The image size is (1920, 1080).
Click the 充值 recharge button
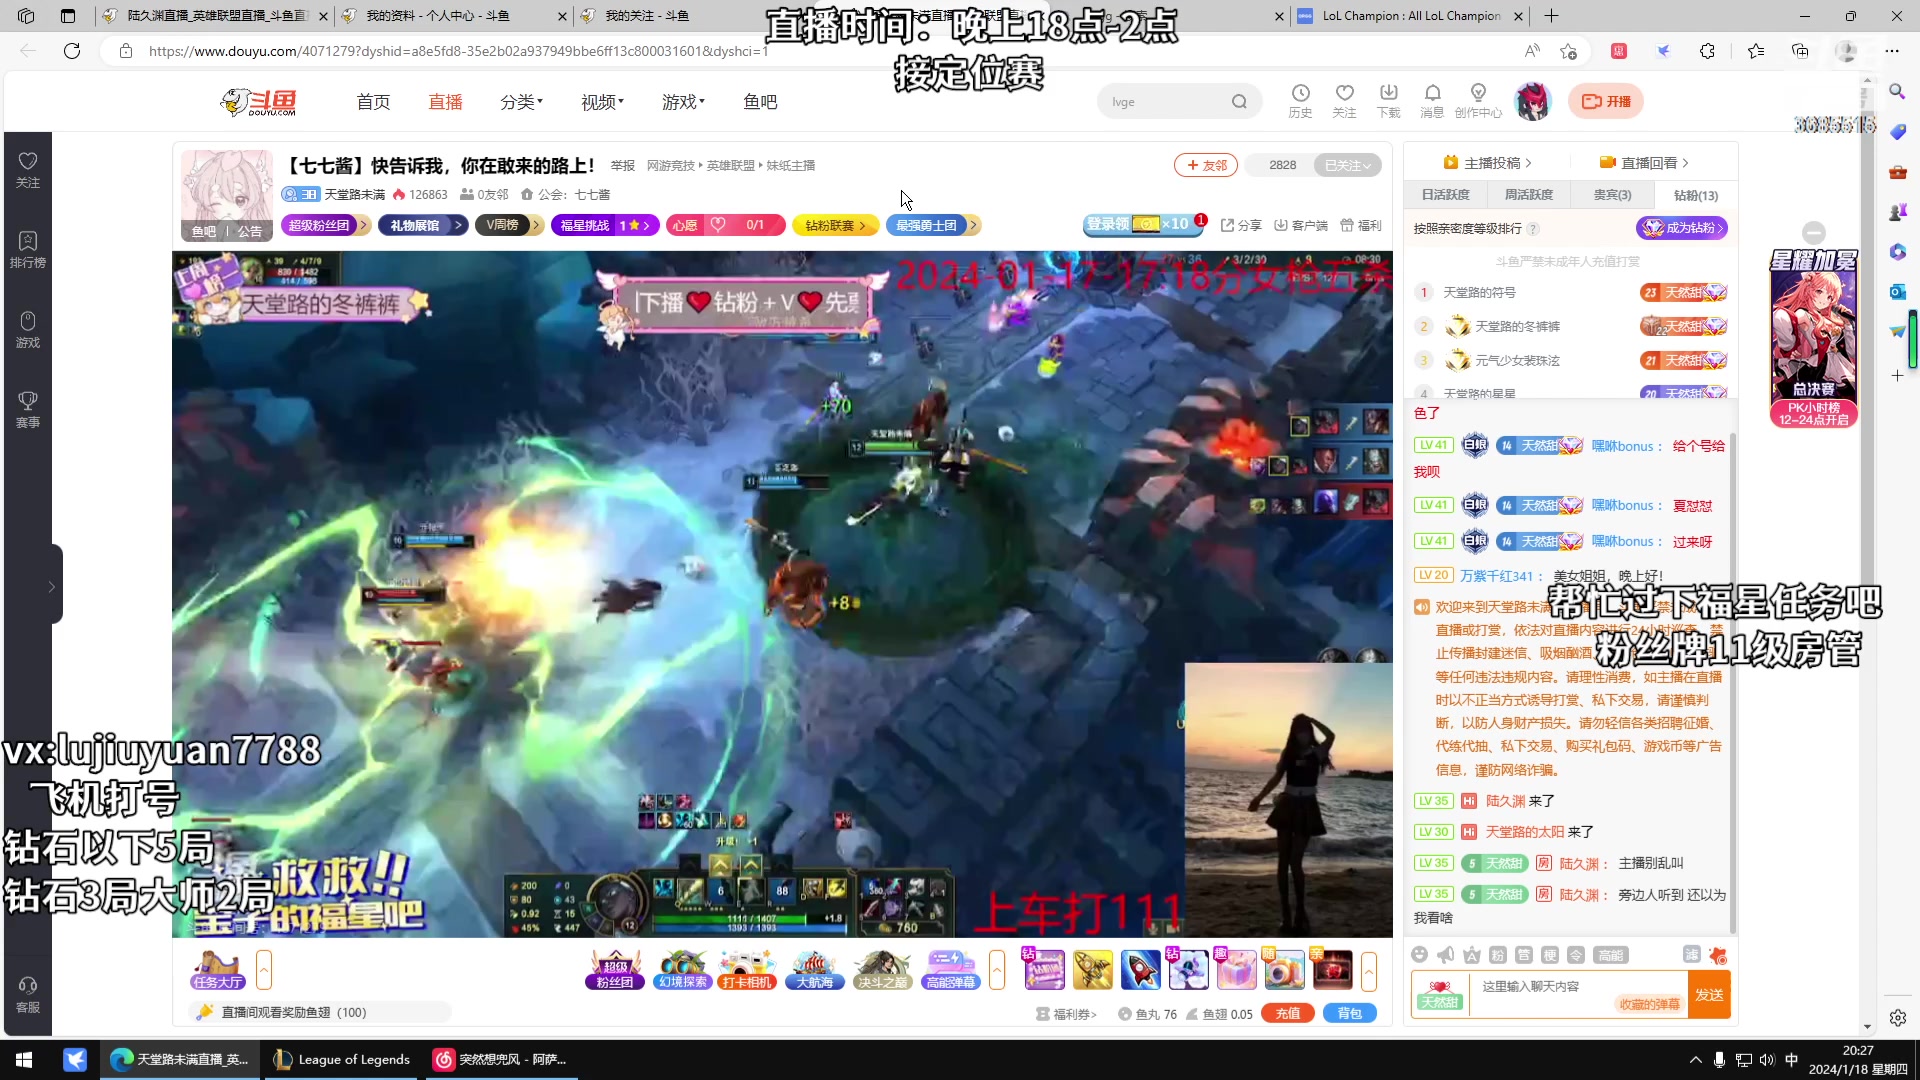pyautogui.click(x=1288, y=1014)
